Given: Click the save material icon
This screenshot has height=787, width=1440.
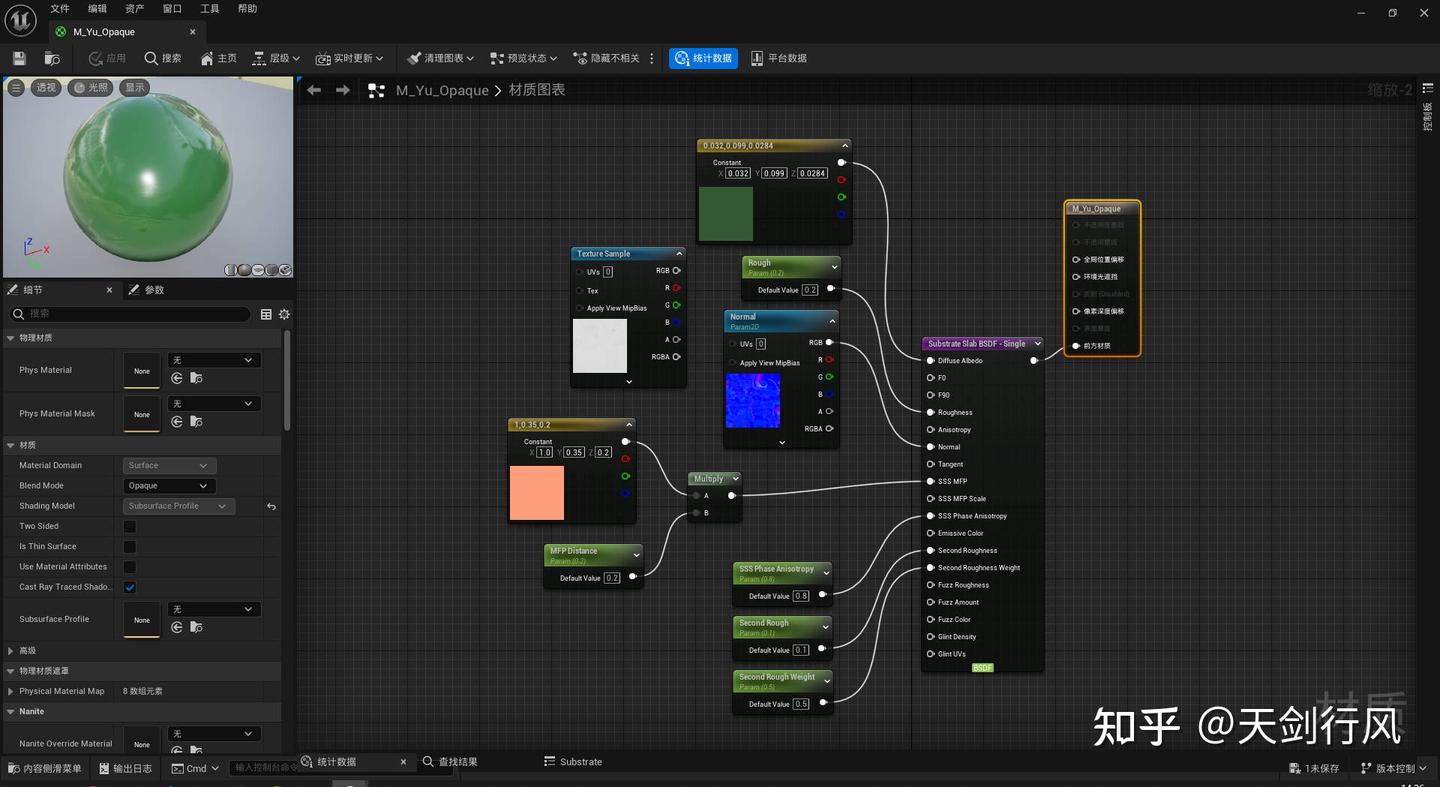Looking at the screenshot, I should coord(19,58).
